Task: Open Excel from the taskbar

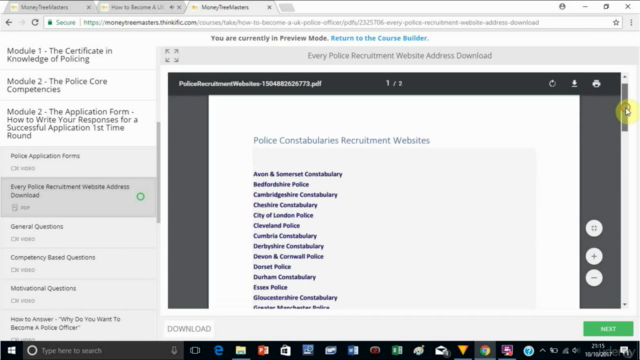Action: (397, 350)
